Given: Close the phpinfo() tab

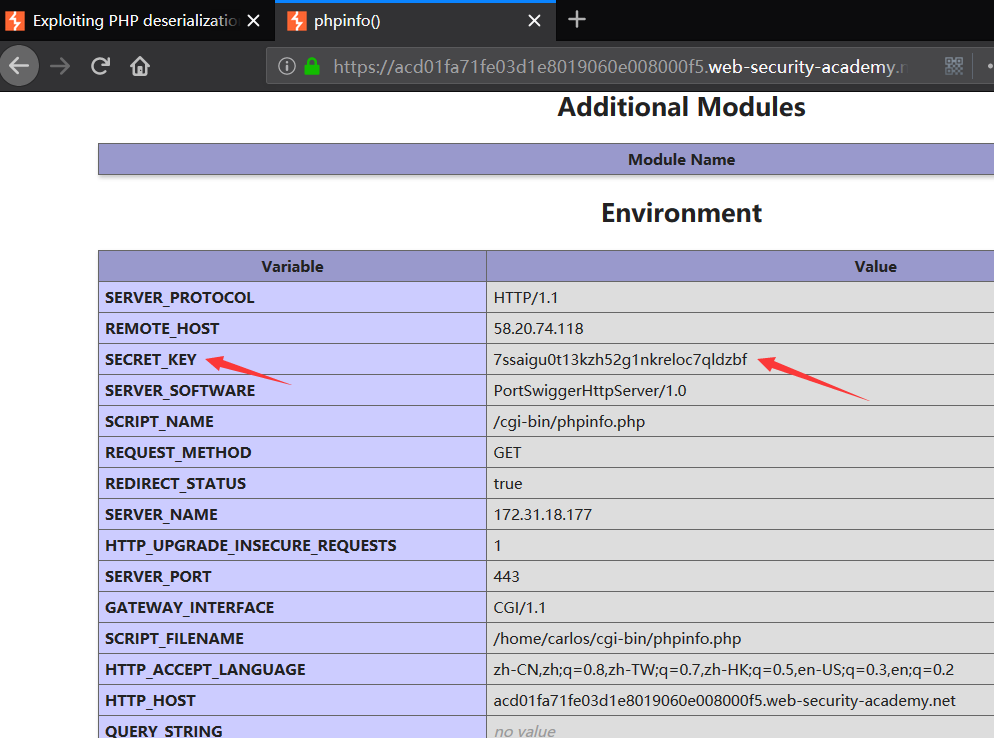Looking at the screenshot, I should (534, 21).
